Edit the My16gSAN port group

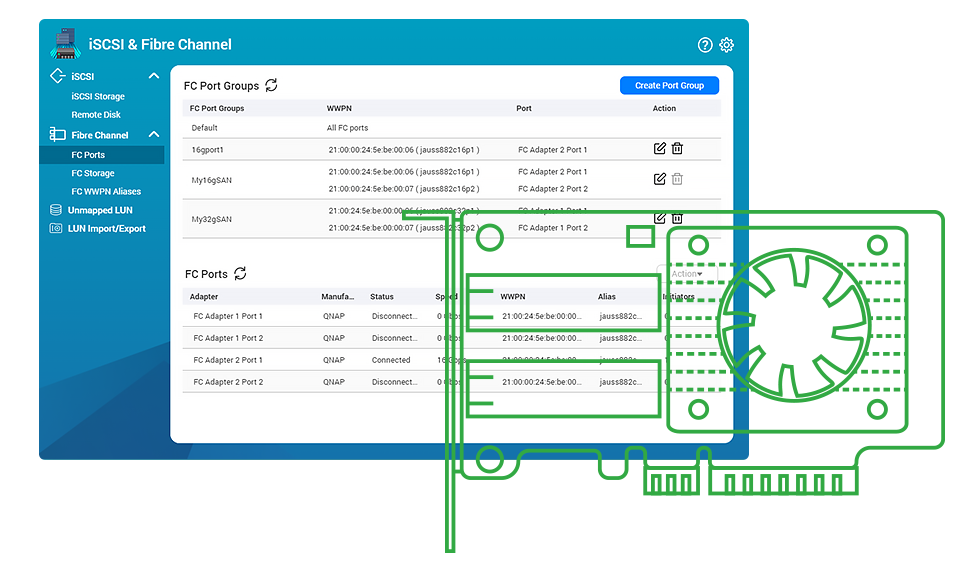[x=659, y=179]
